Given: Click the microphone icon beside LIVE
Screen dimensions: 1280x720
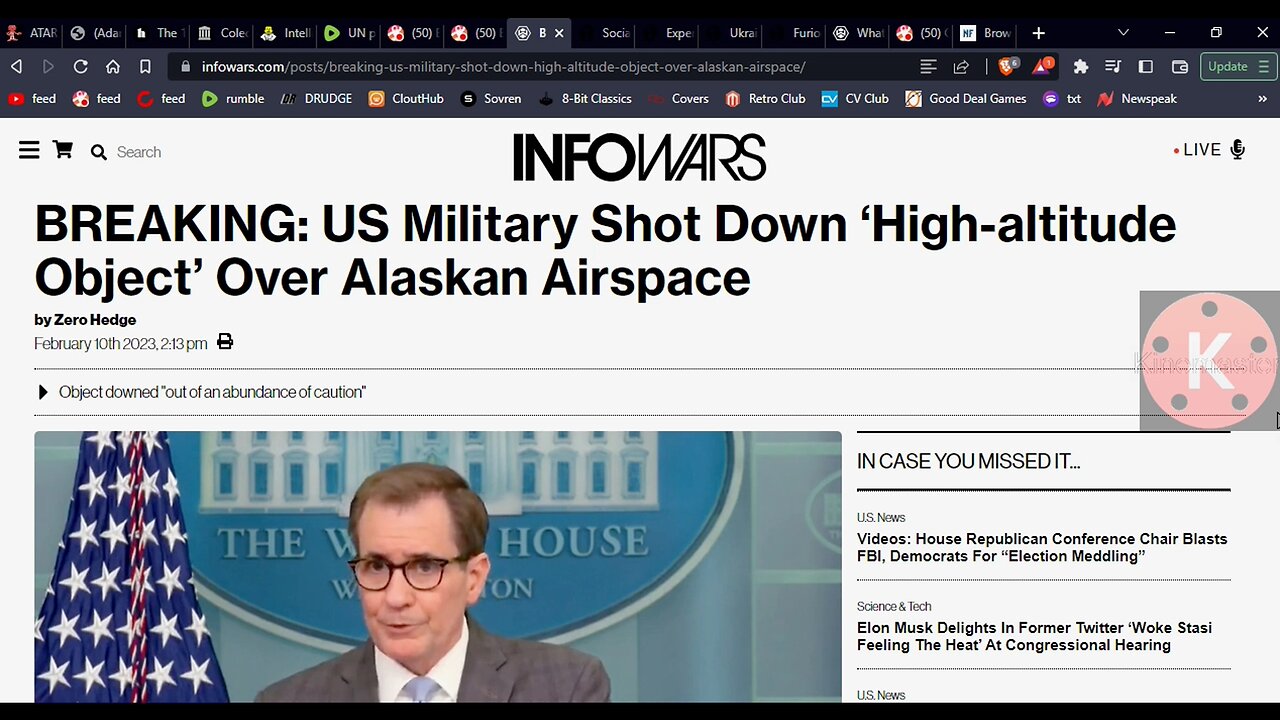Looking at the screenshot, I should (x=1238, y=150).
